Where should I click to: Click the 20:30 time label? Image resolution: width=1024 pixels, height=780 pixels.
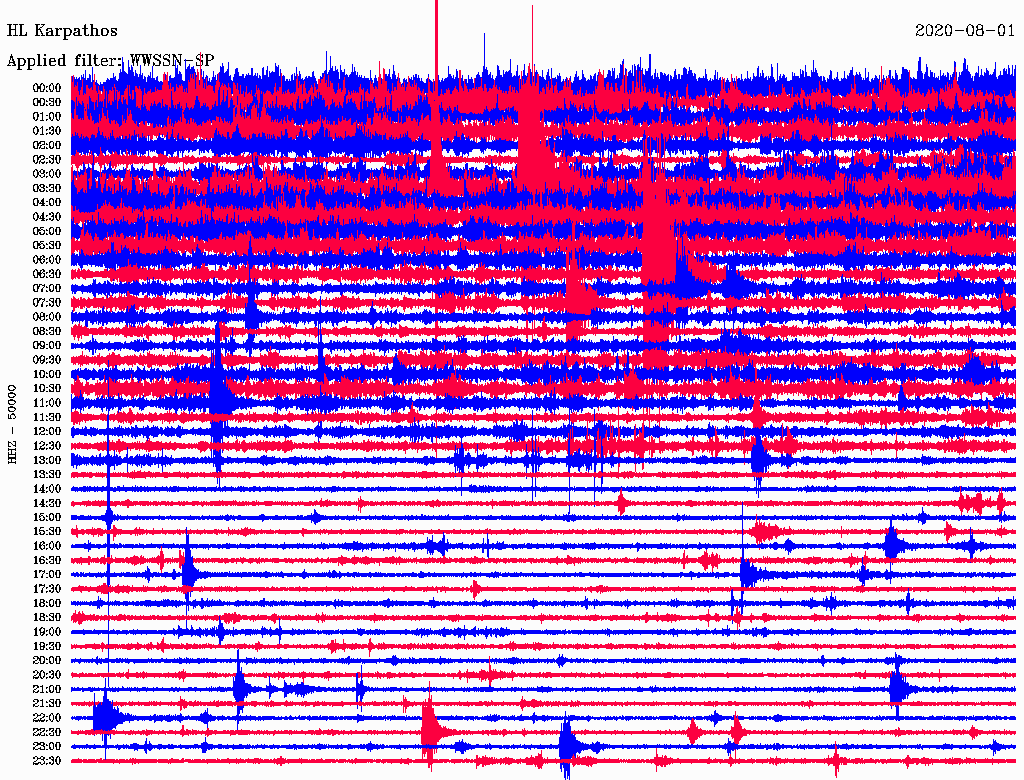(47, 675)
